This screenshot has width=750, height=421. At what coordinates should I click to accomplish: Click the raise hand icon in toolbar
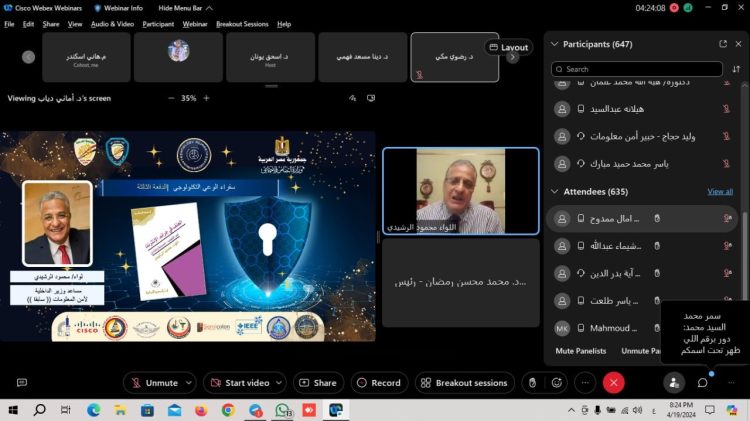point(532,383)
